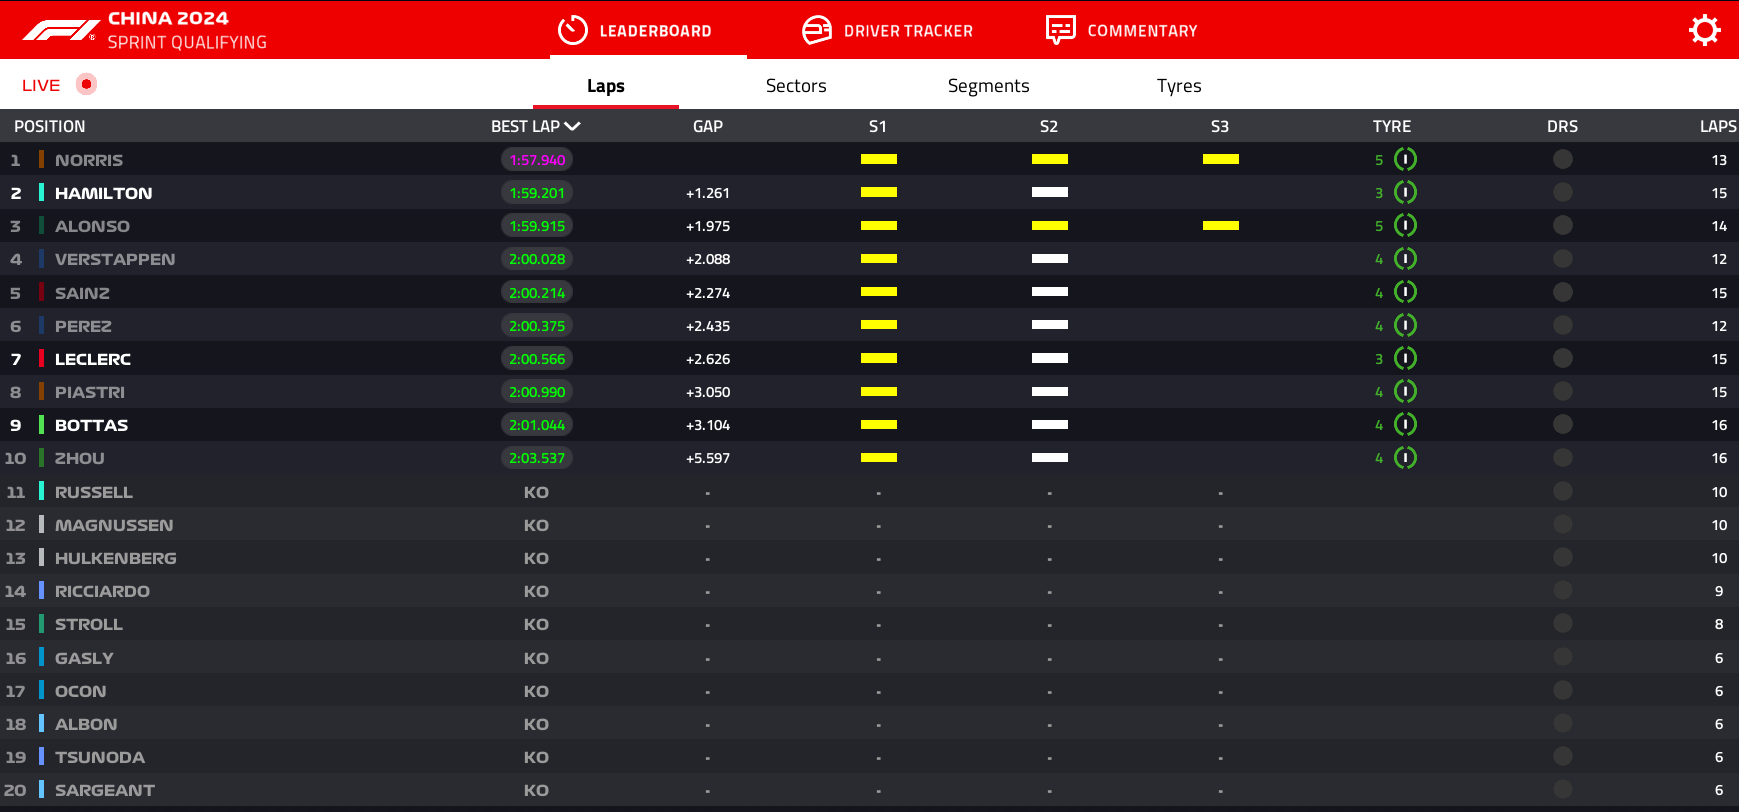Viewport: 1739px width, 812px height.
Task: Click Bottas tyre compound icon
Action: click(x=1405, y=424)
